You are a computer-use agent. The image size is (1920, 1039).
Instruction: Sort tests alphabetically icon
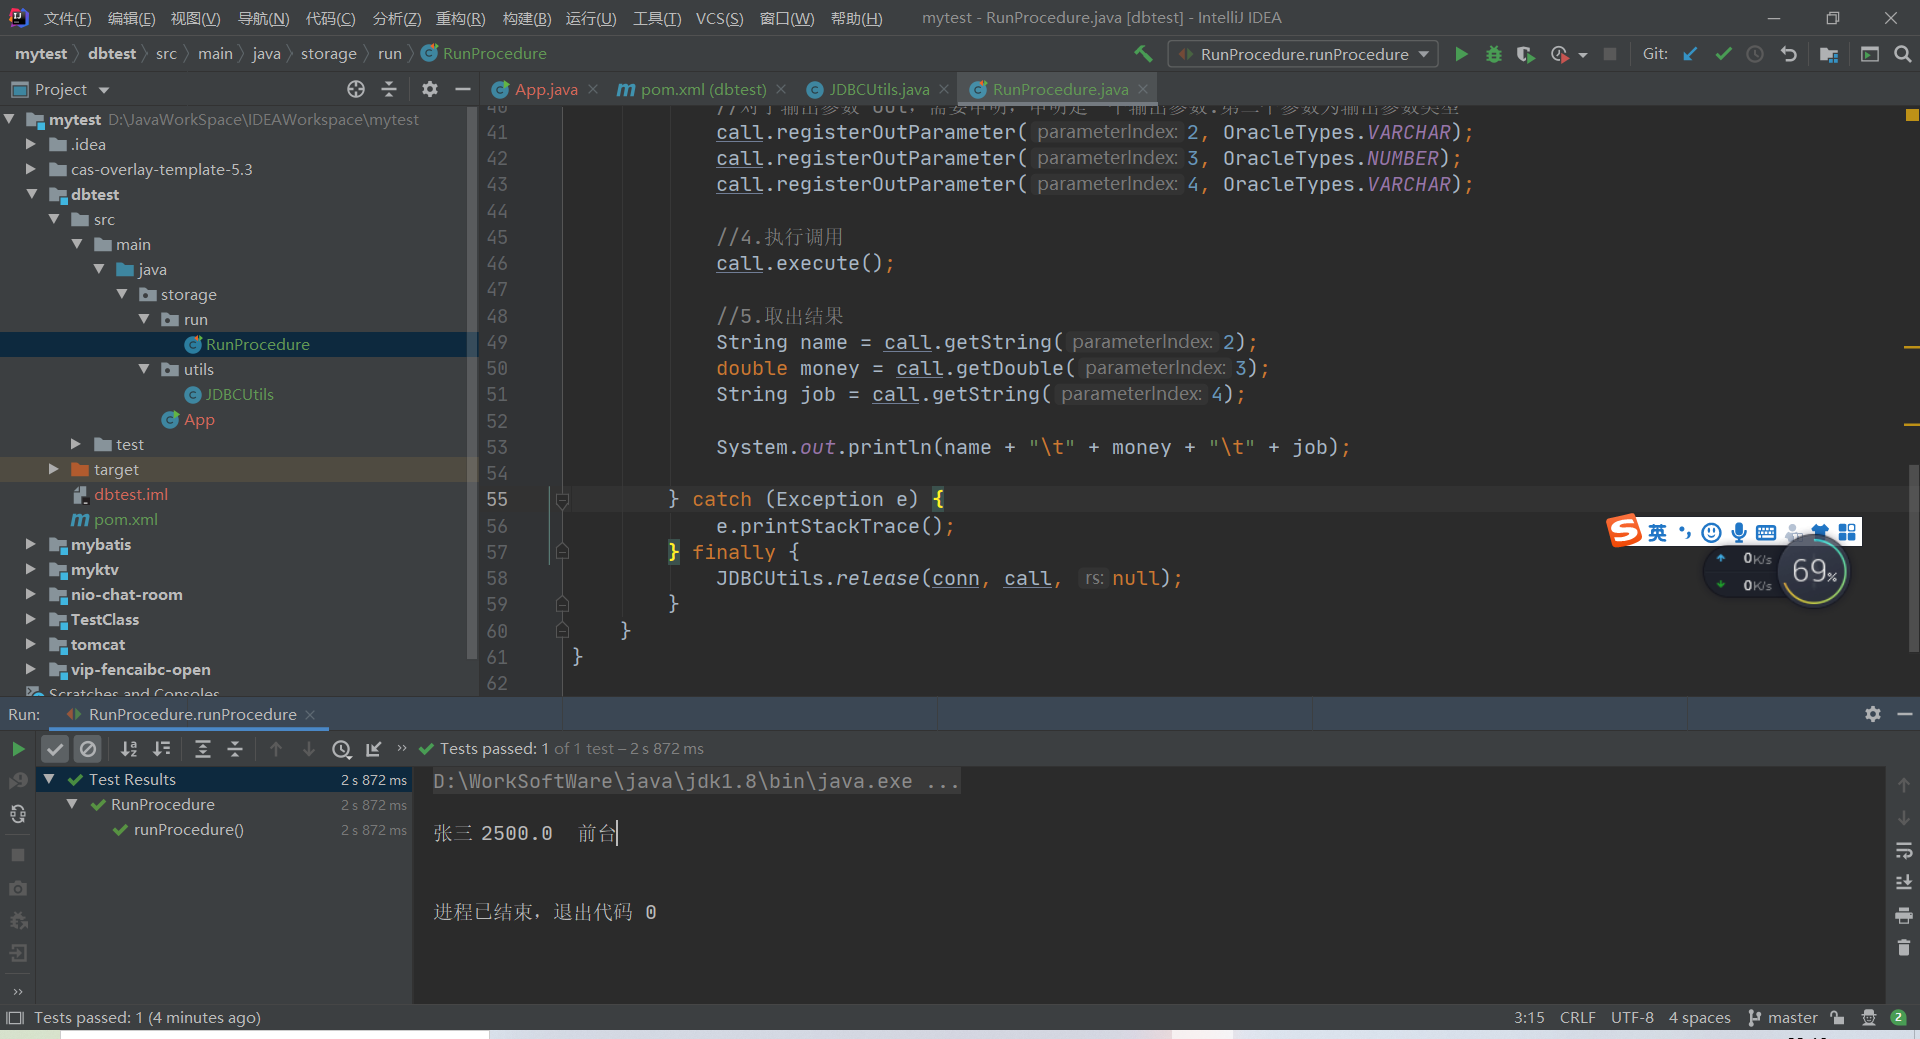(x=129, y=748)
